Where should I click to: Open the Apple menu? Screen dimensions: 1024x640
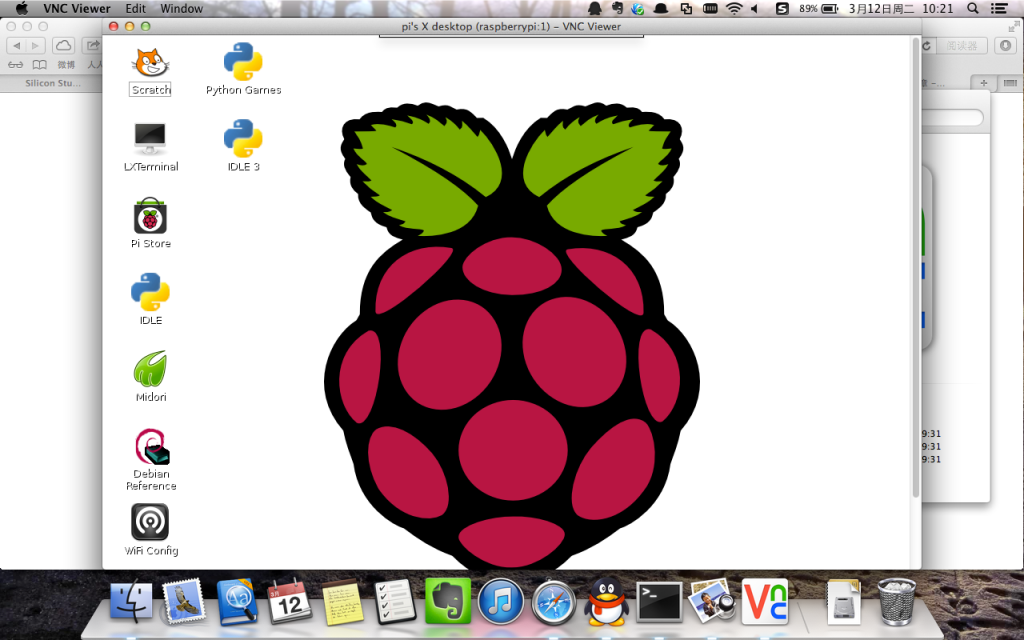click(21, 8)
